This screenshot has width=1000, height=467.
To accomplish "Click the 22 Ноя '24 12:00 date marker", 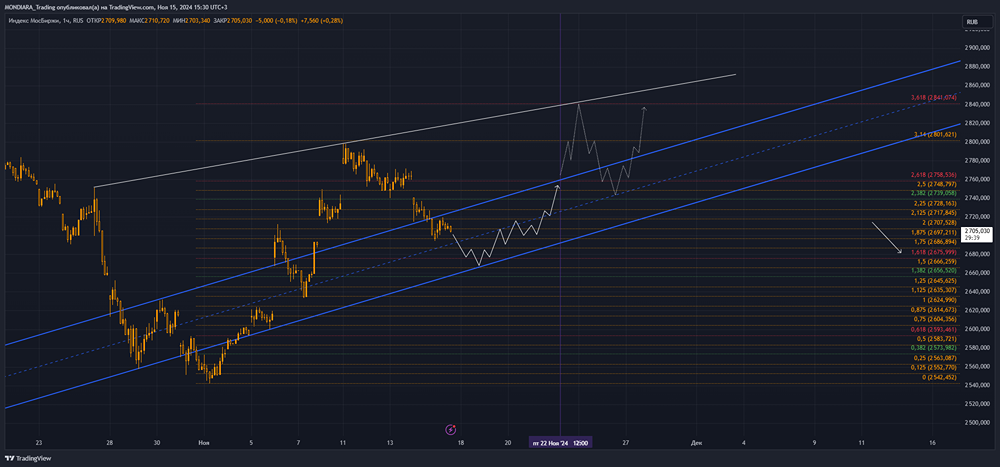I will [x=561, y=442].
